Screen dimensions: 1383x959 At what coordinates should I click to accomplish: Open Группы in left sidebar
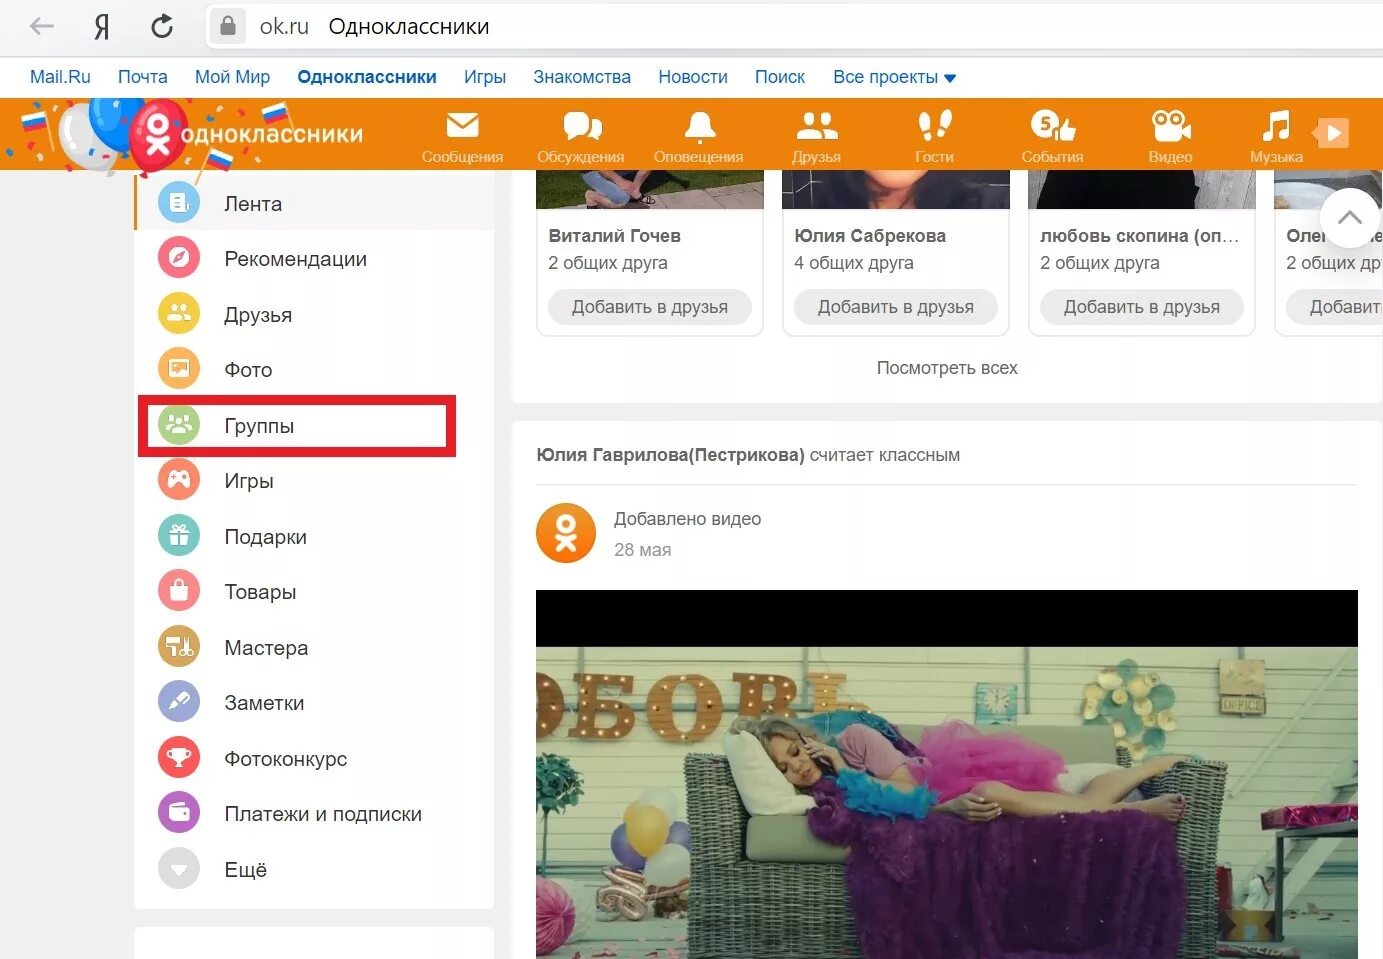point(259,426)
